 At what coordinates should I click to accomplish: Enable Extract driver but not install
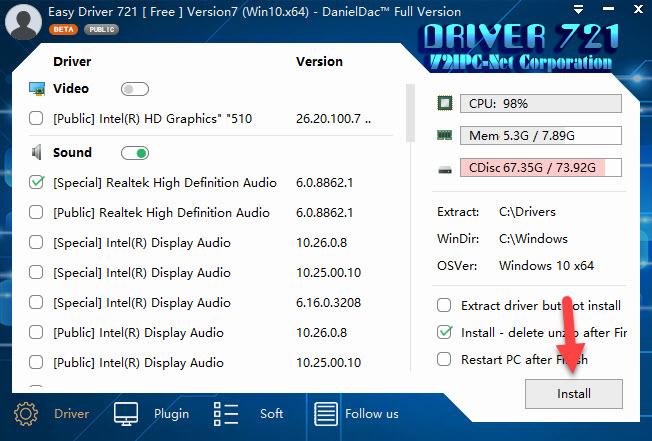coord(444,305)
